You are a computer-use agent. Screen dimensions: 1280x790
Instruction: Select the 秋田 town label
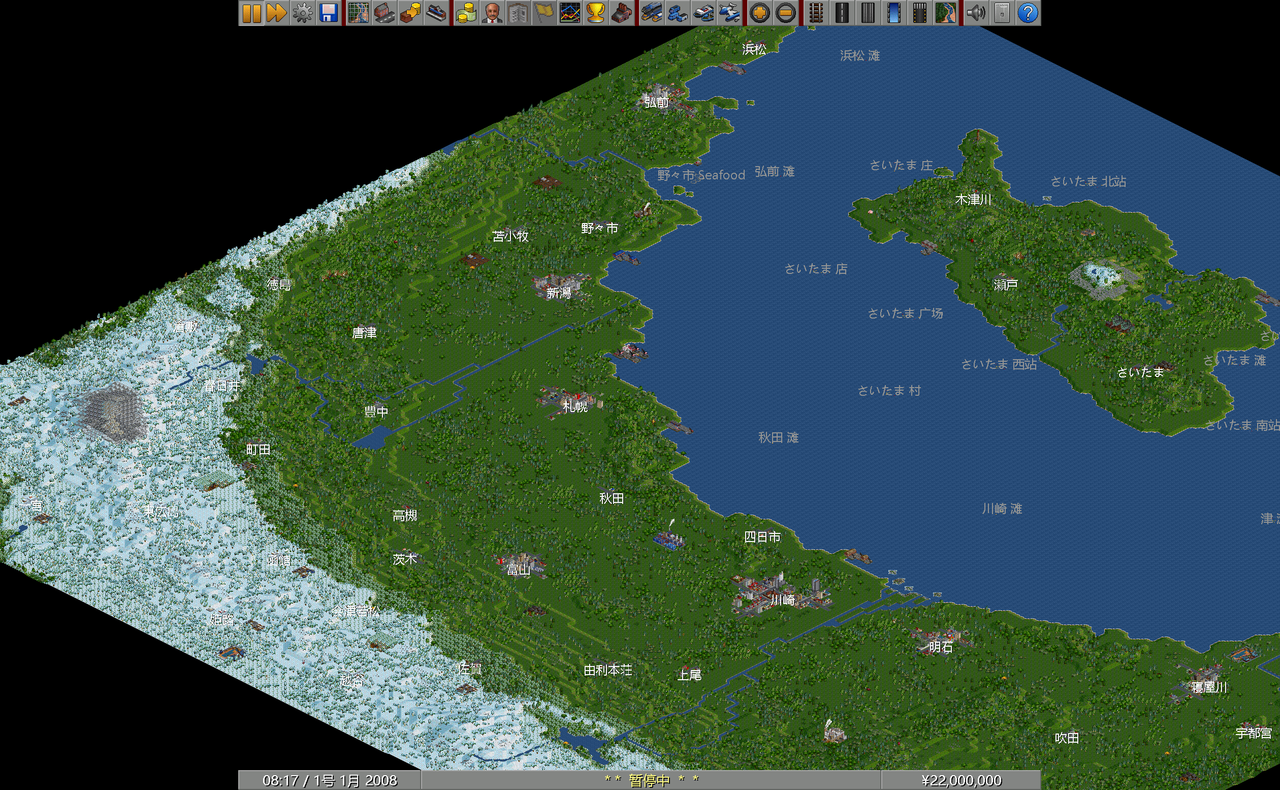coord(612,497)
